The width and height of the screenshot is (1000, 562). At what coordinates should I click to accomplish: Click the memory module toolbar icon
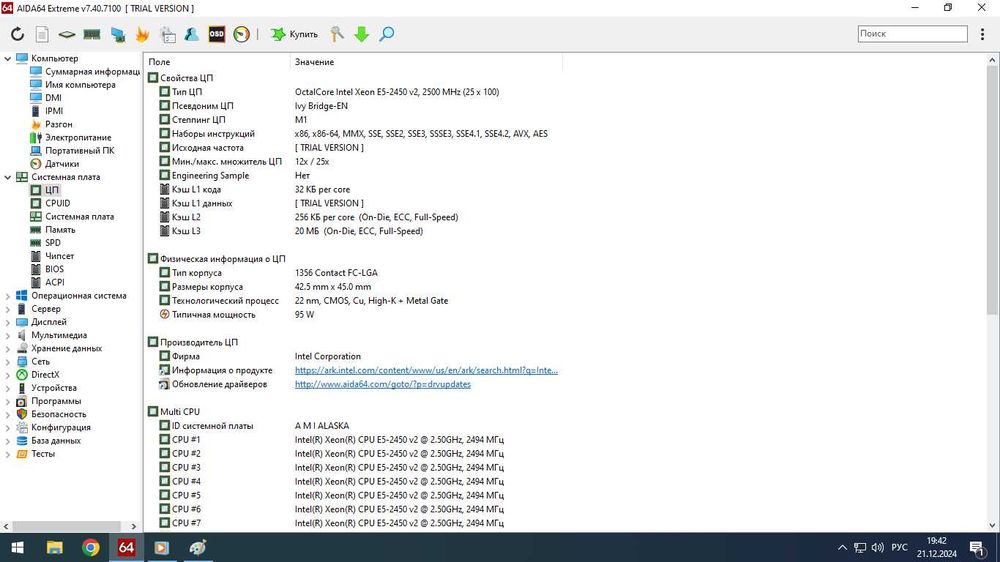click(x=92, y=34)
